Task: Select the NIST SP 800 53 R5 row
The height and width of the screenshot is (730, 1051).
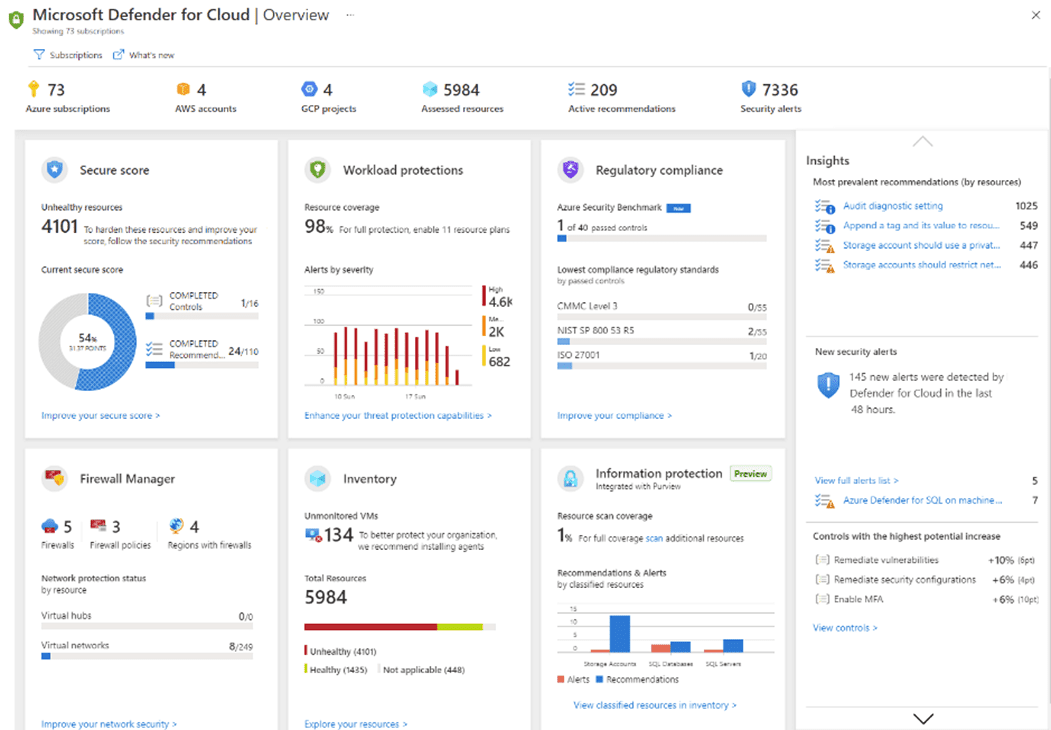Action: 662,334
